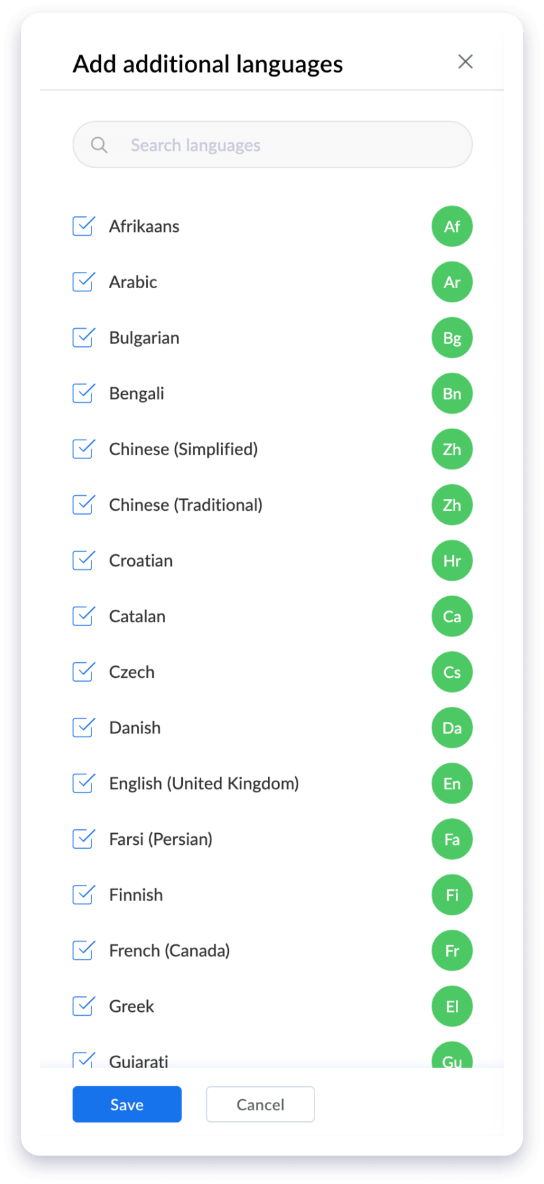Focus the Search languages field
The image size is (544, 1184).
coord(273,145)
